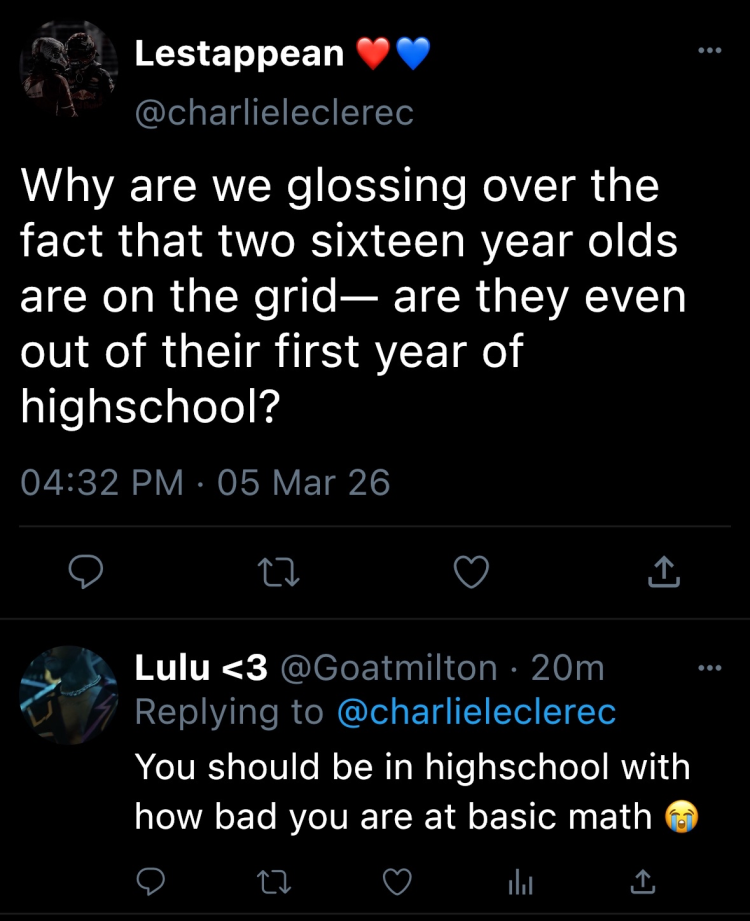Viewport: 750px width, 921px height.
Task: Click the @charlieleclerec mention in Replying to
Action: (476, 712)
